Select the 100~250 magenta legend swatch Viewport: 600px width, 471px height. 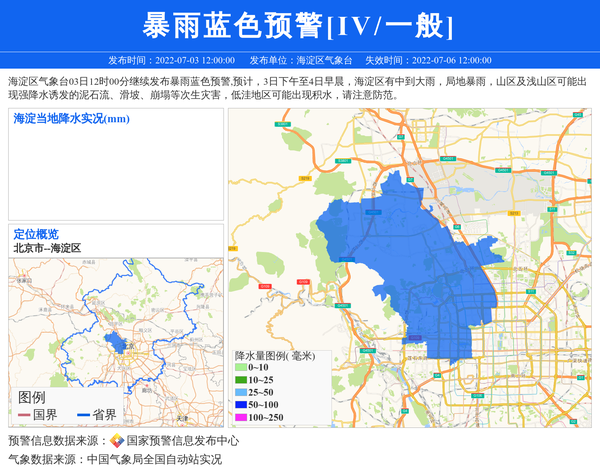pos(241,417)
